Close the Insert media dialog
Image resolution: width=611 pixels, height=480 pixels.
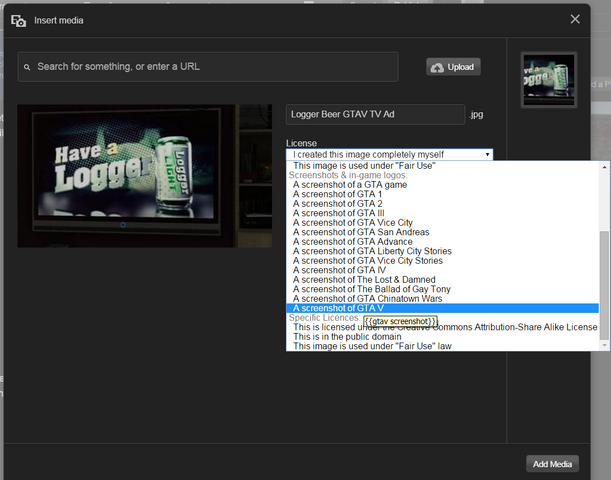pos(575,19)
